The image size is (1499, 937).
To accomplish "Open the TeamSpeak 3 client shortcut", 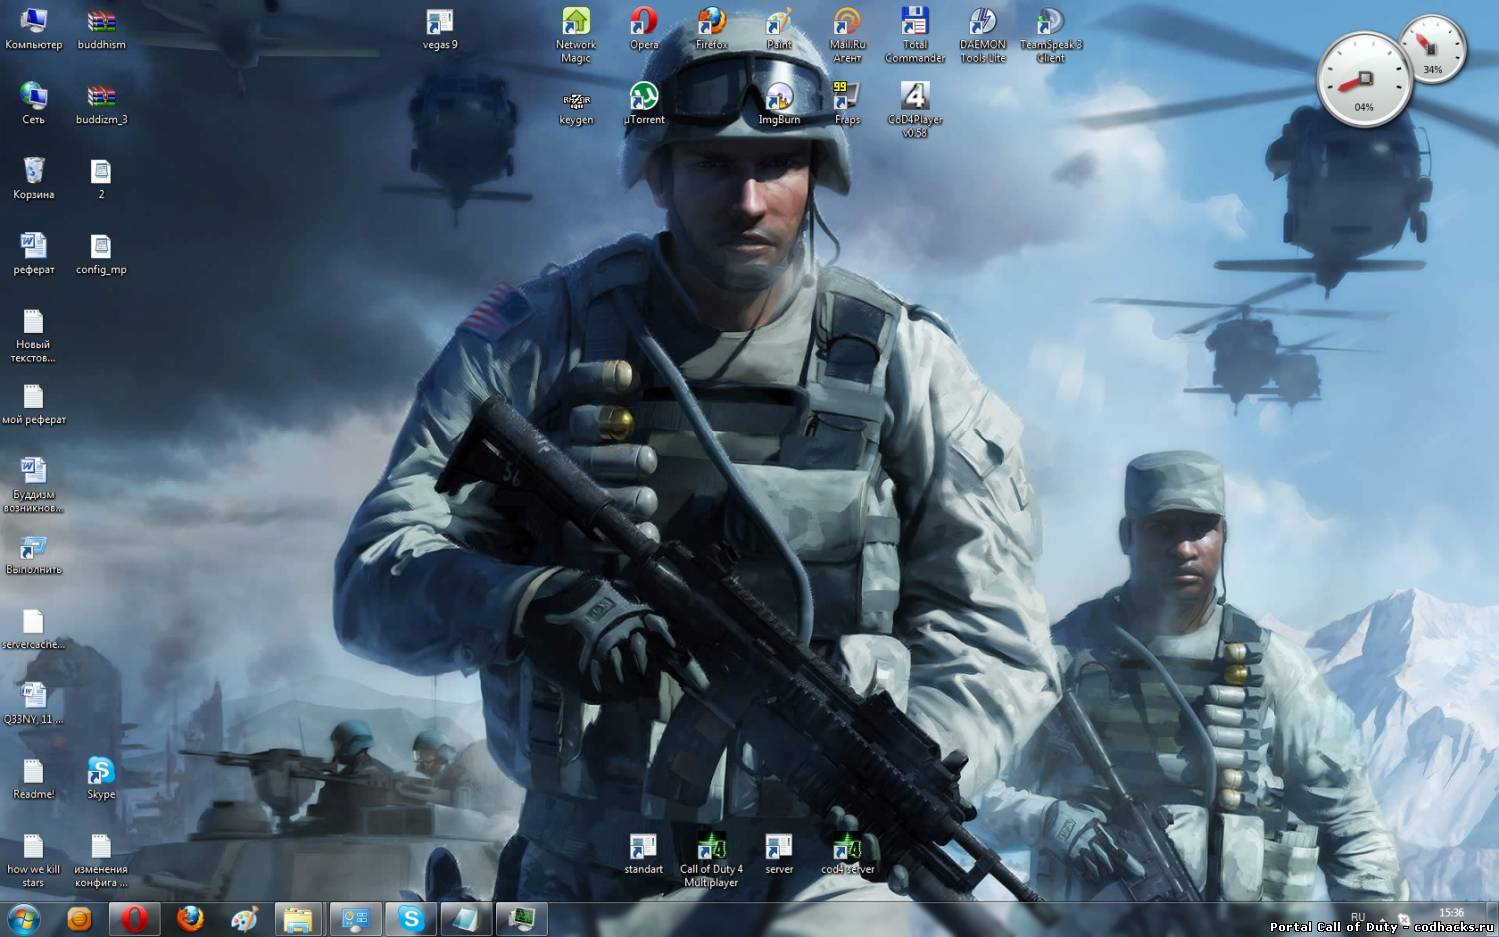I will 1051,35.
